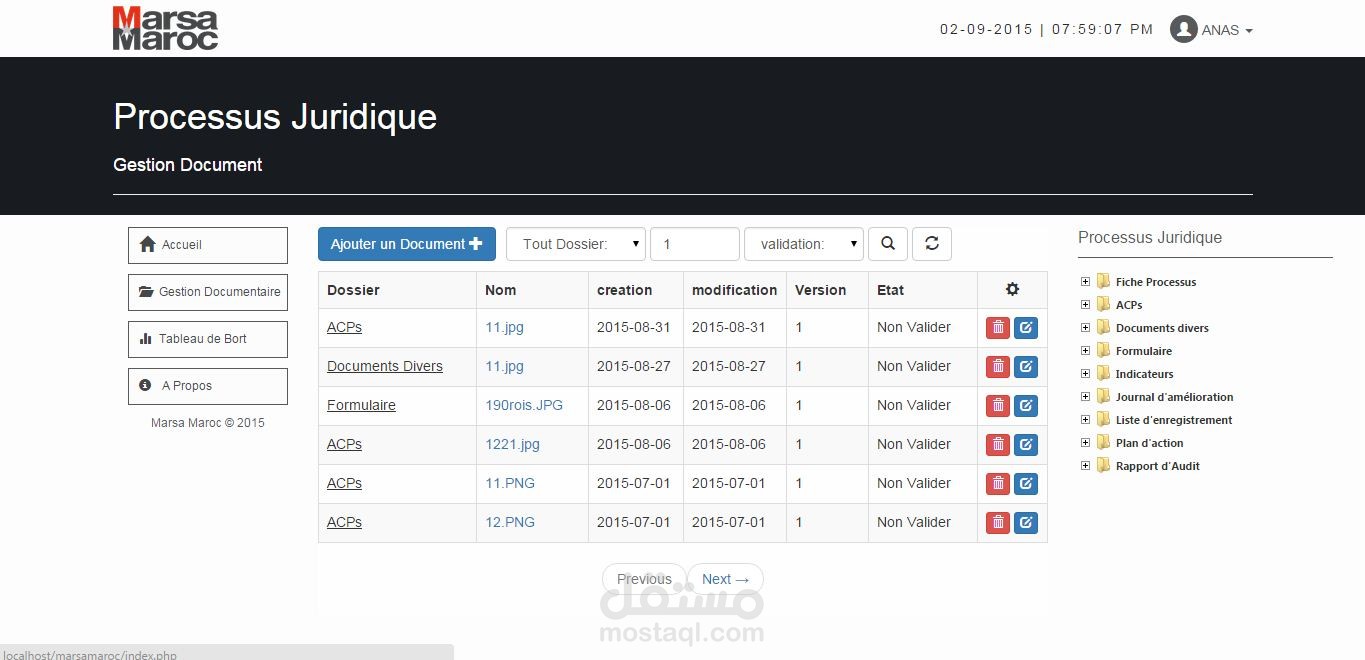
Task: Open the Documents Divers dossier link
Action: [385, 366]
